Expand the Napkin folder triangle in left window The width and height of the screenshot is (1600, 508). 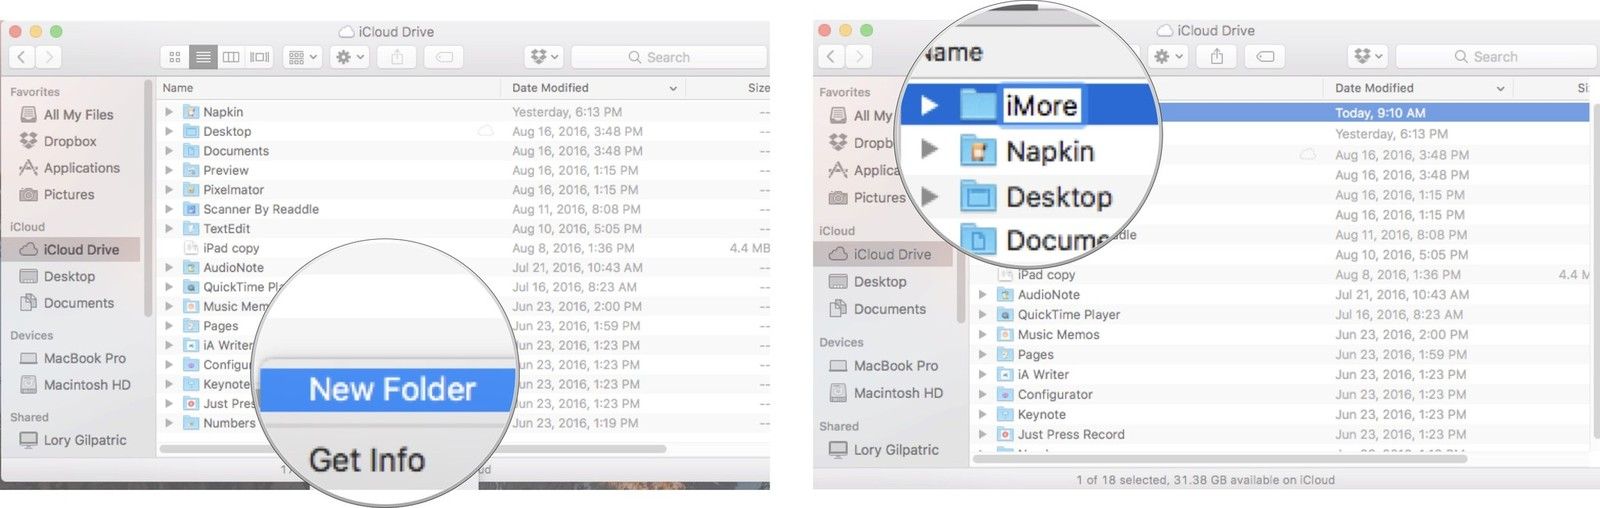(x=169, y=112)
